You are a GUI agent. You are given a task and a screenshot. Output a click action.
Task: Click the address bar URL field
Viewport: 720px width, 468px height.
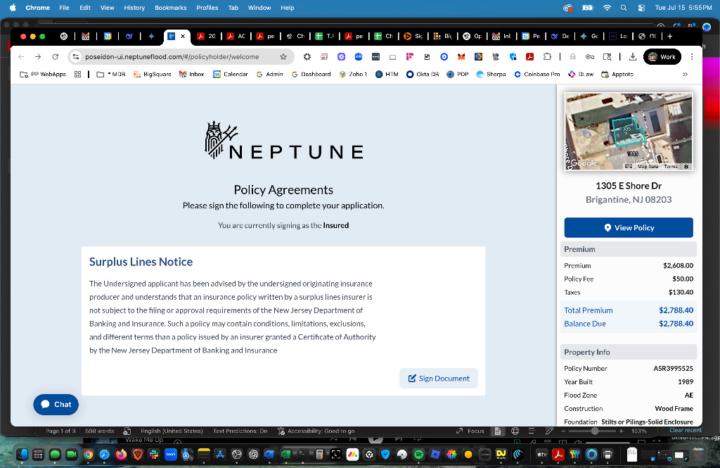pos(179,56)
